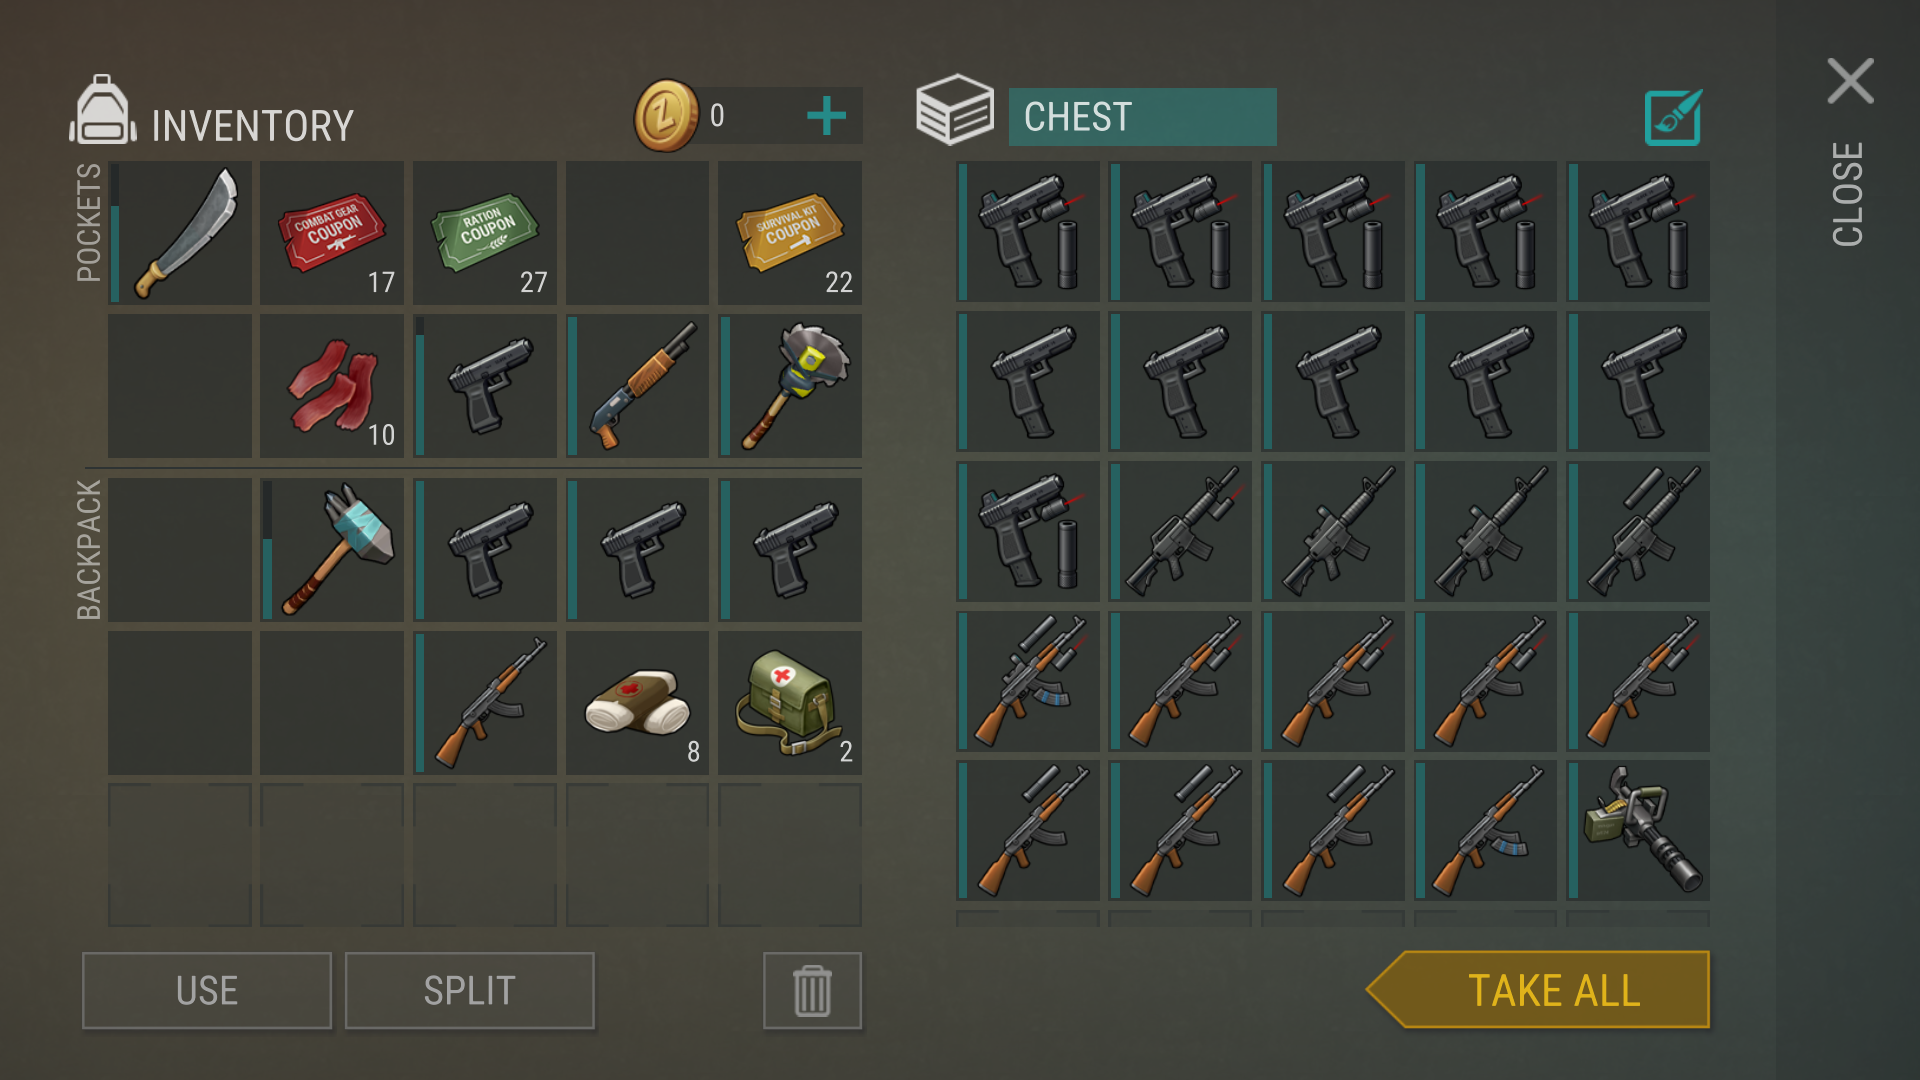
Task: Click the USE button
Action: (207, 991)
